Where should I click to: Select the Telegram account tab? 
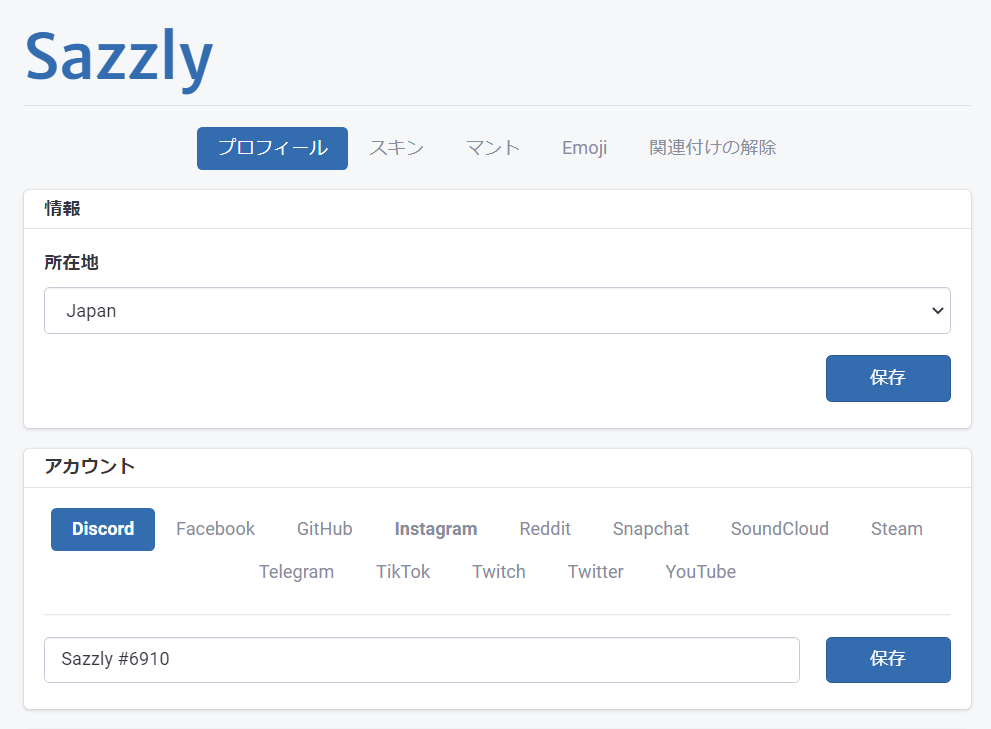[296, 572]
